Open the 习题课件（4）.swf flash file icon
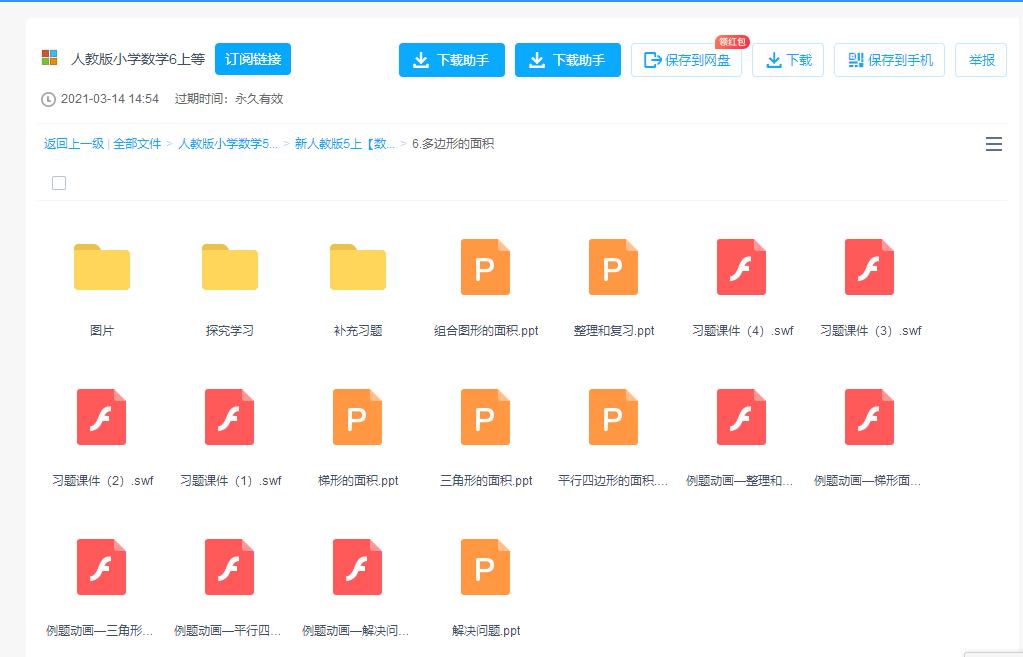1023x657 pixels. pyautogui.click(x=741, y=267)
